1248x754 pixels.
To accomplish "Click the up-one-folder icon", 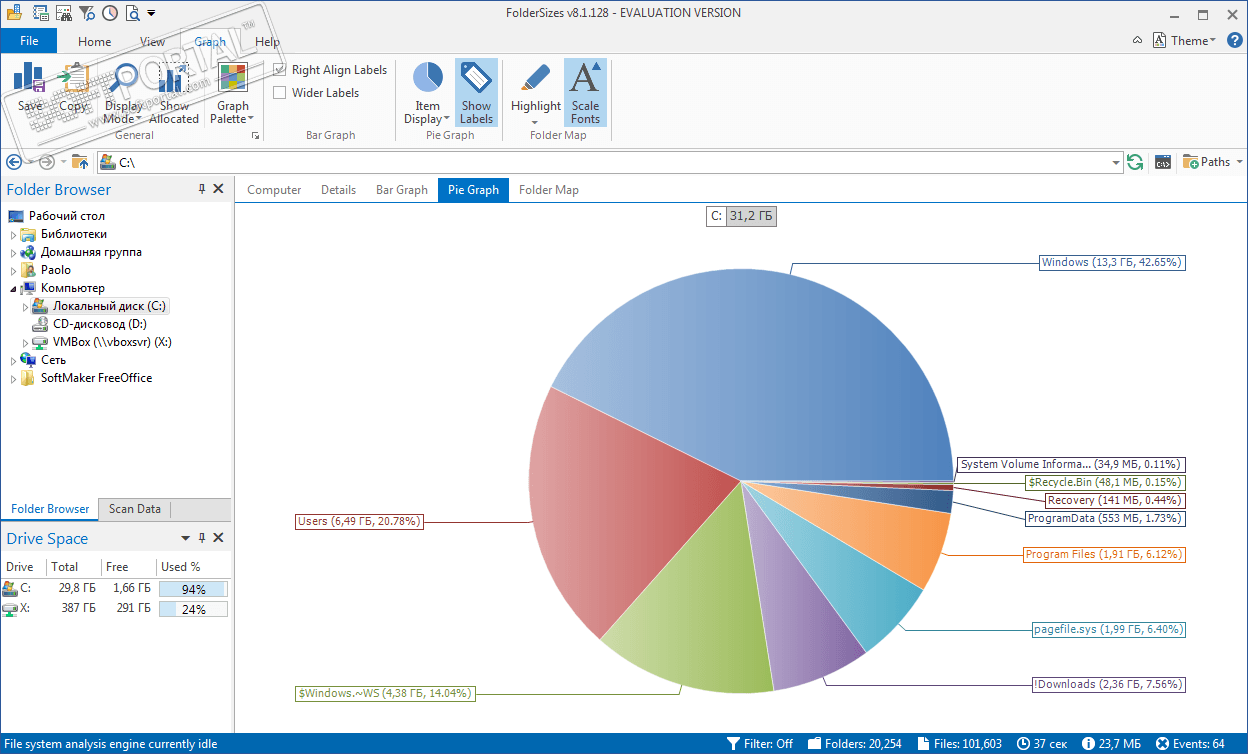I will [x=80, y=162].
